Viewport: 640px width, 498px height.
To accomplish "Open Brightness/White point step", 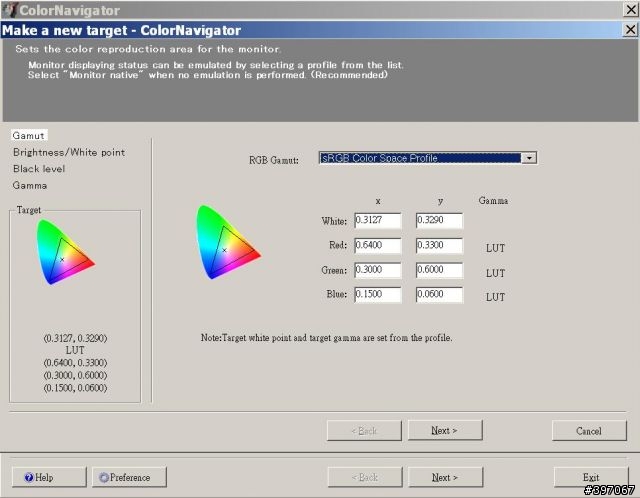I will [69, 152].
